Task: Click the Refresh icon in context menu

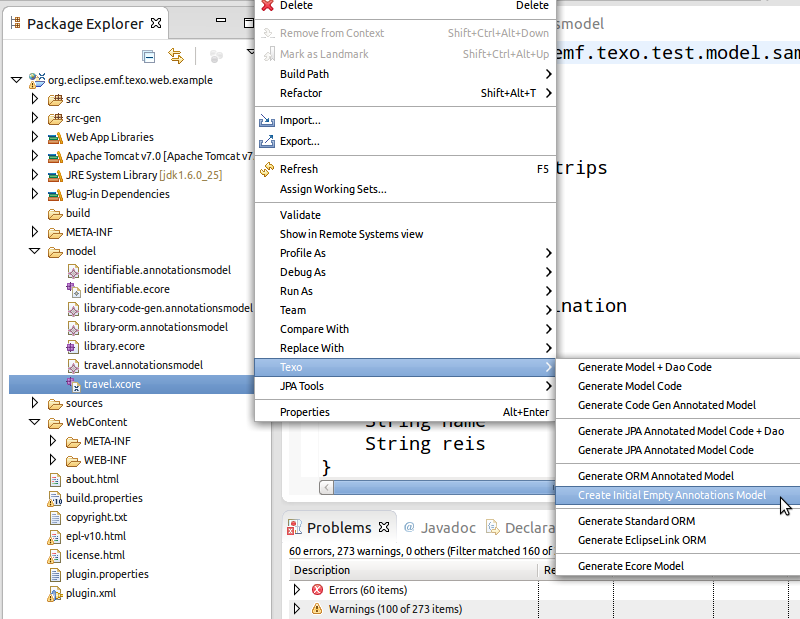Action: point(267,169)
